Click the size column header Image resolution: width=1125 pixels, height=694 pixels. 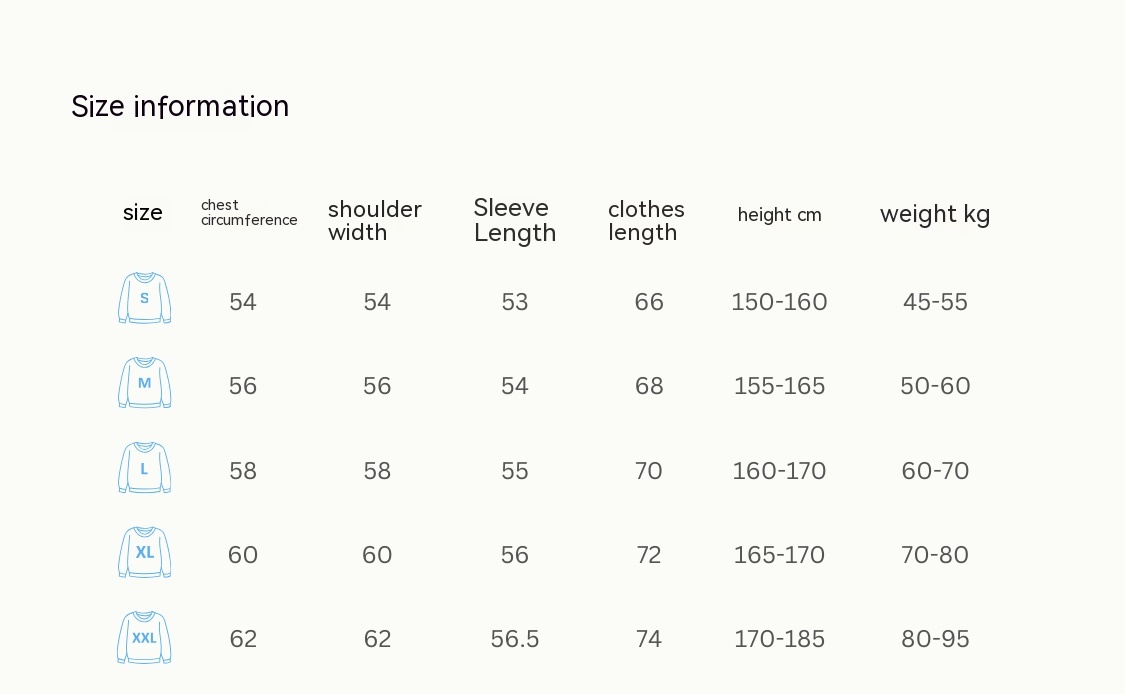click(143, 213)
